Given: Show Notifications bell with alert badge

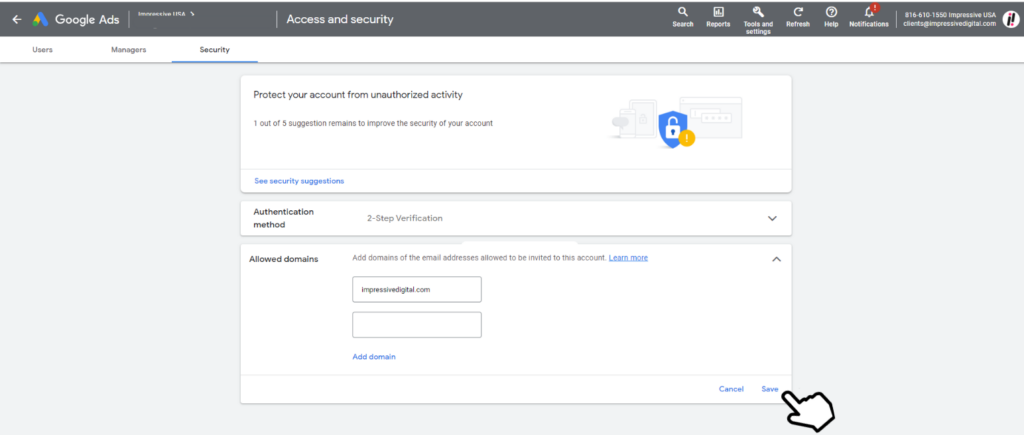Looking at the screenshot, I should point(868,12).
